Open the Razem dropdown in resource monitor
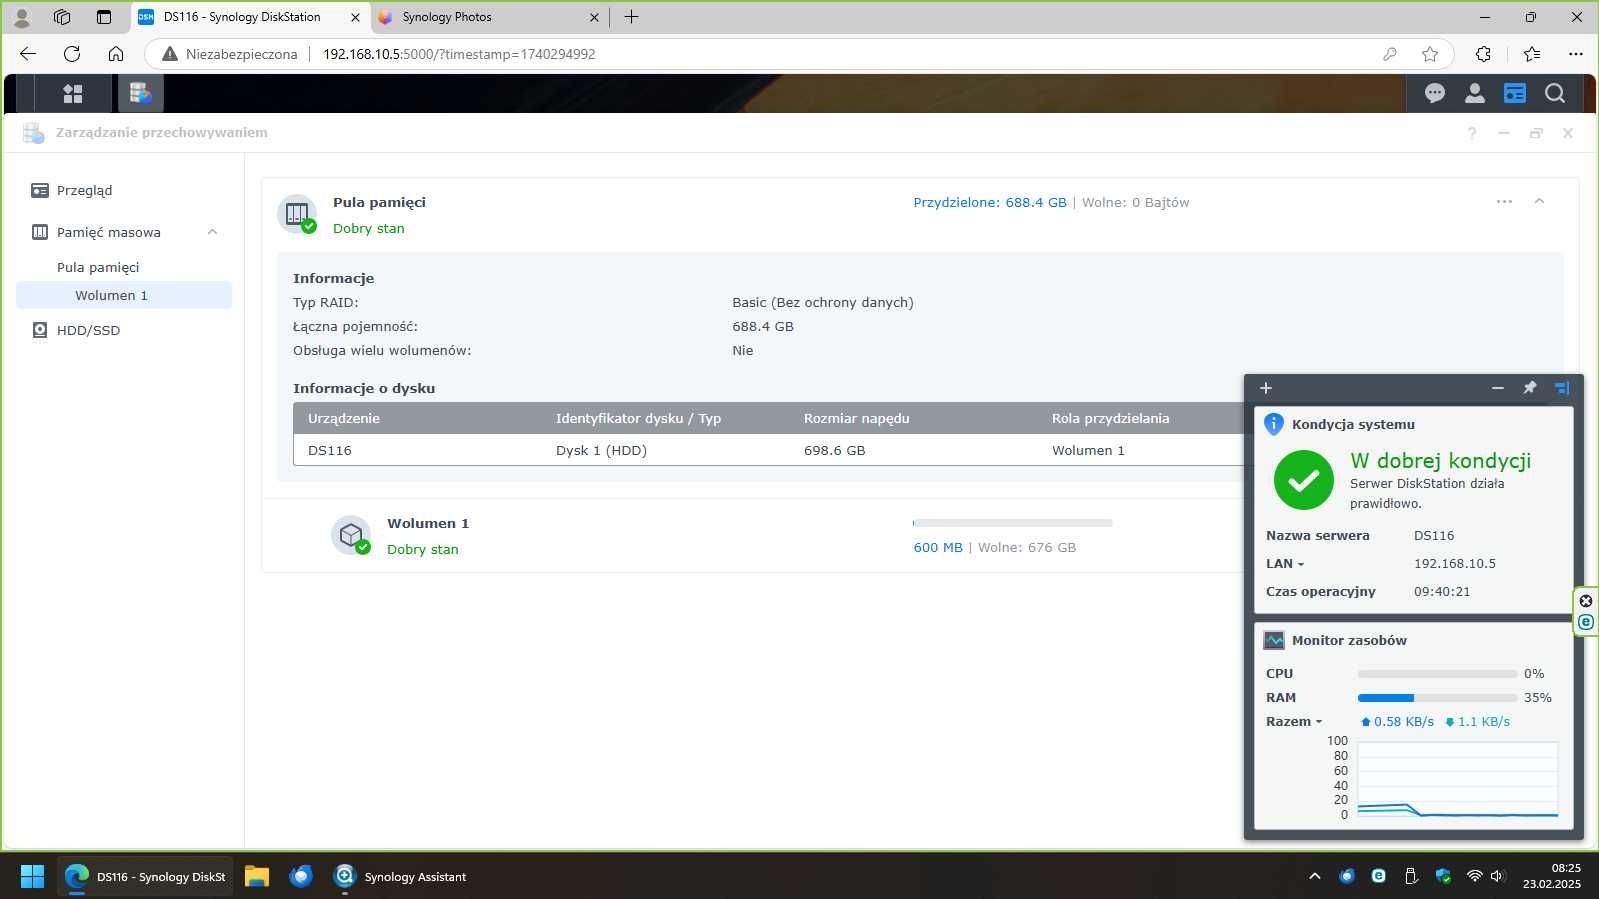Screen dimensions: 1599x899 [1294, 722]
